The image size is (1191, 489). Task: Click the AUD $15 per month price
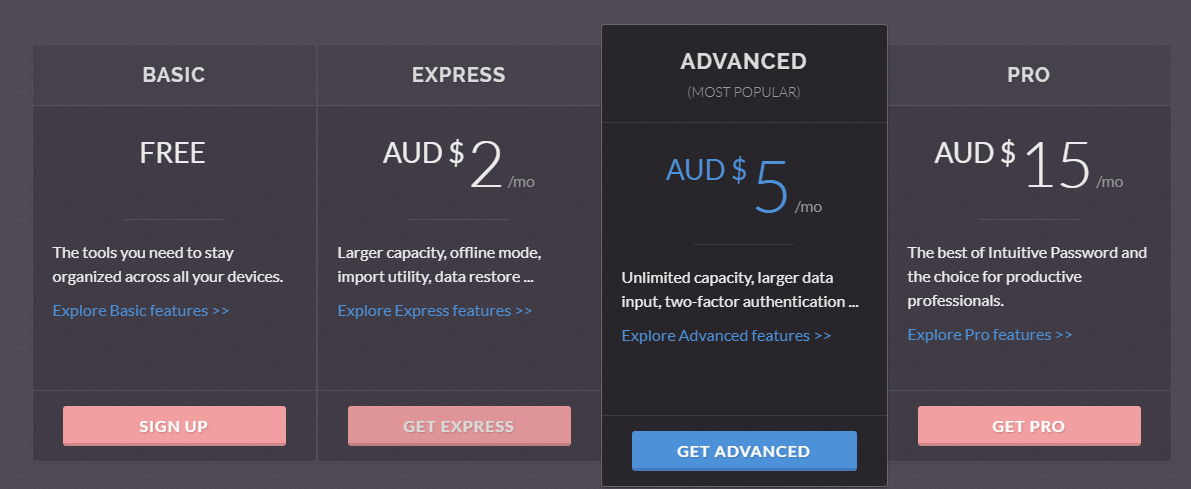pyautogui.click(x=1028, y=164)
